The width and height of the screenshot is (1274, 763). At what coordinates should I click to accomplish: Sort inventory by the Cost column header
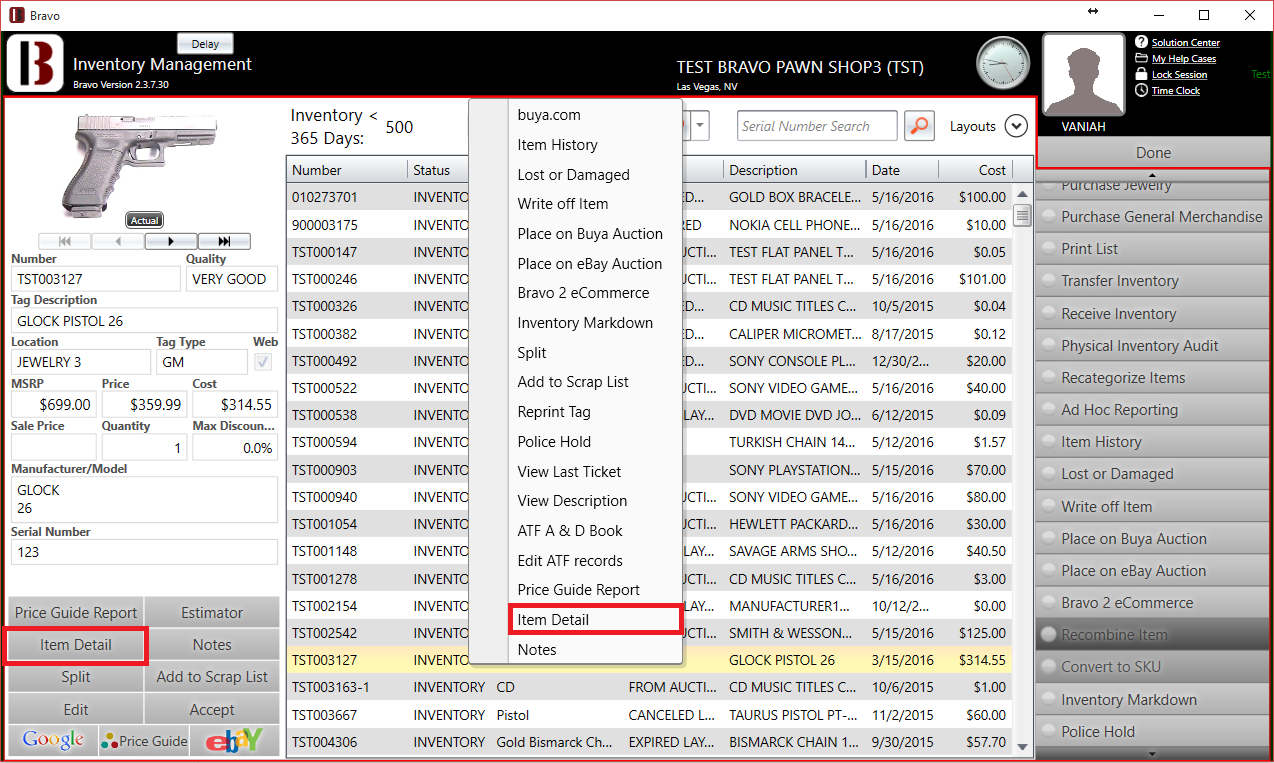coord(975,170)
